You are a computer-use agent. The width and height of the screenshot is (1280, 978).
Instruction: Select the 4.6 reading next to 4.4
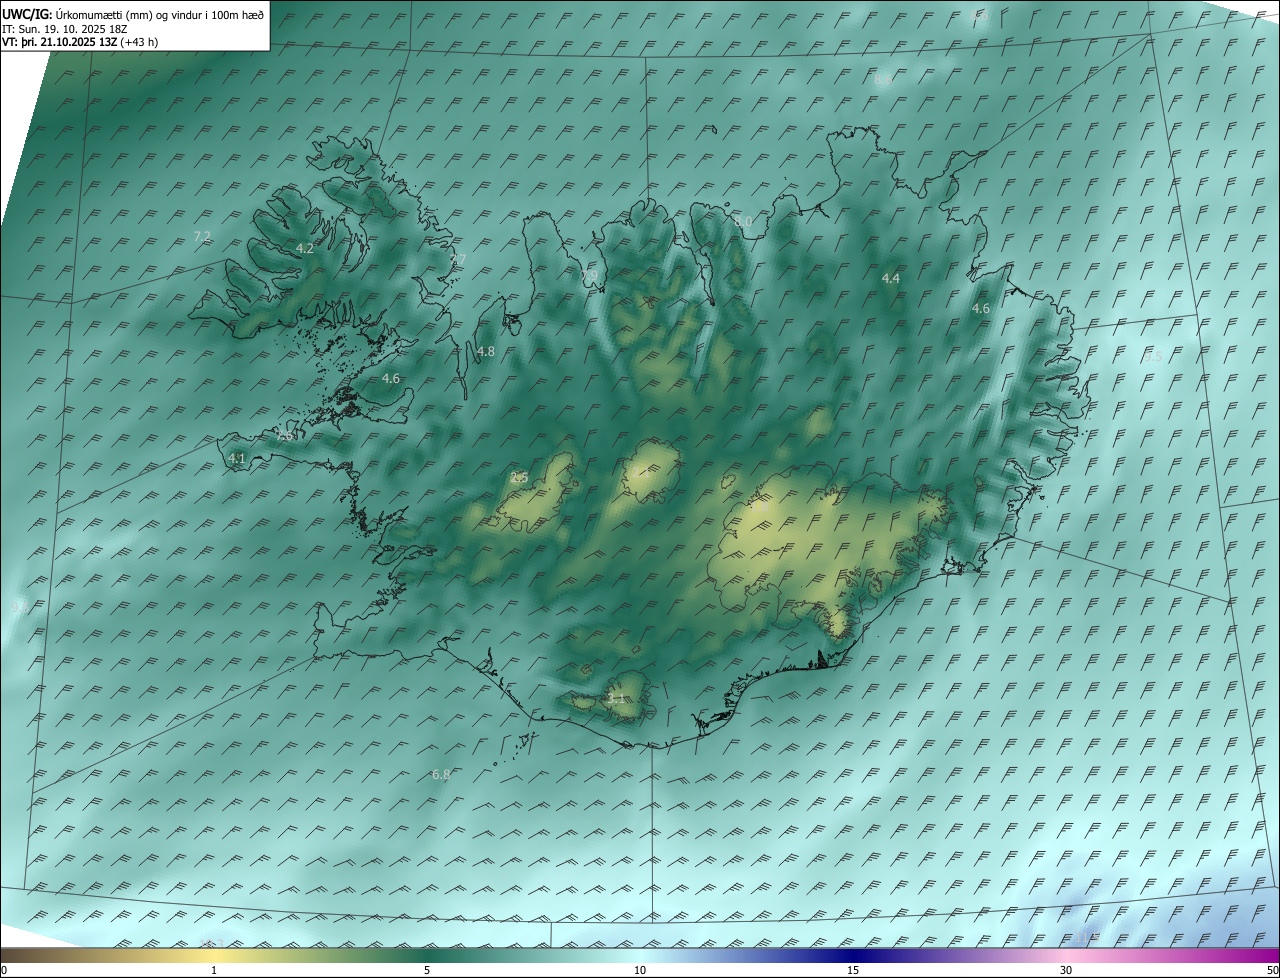pos(981,309)
